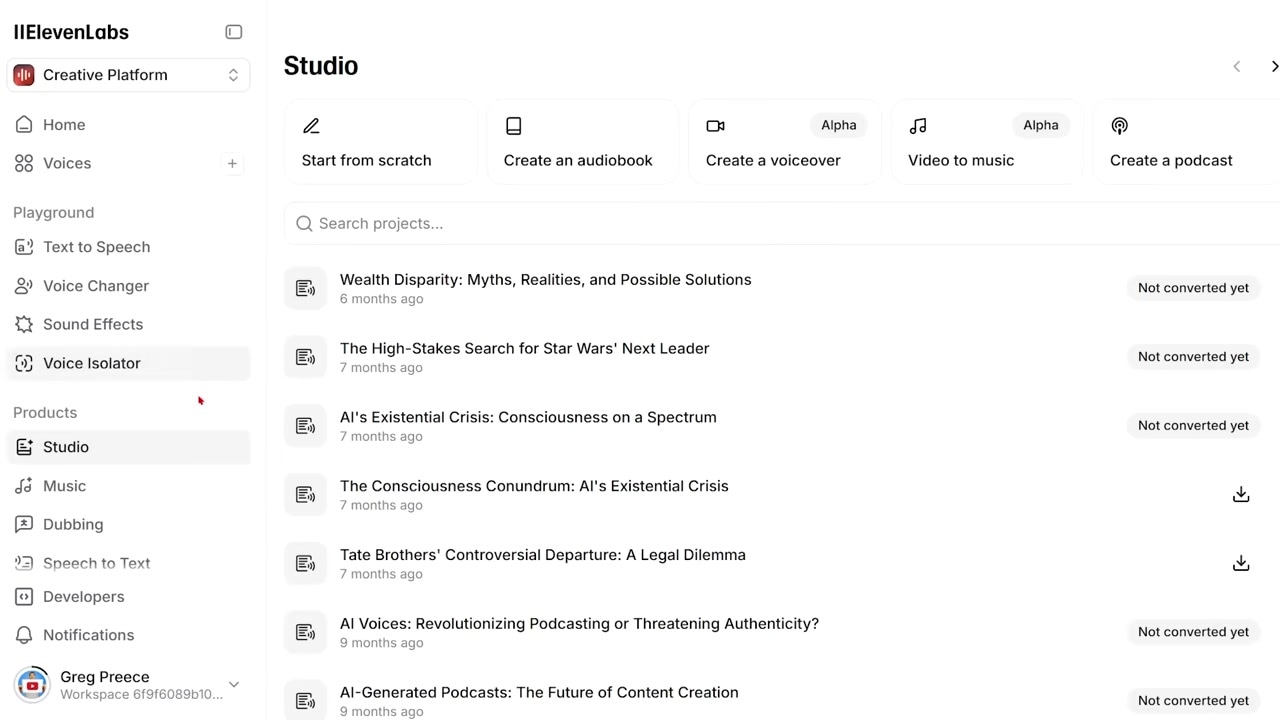Open AI-Generated Podcasts: The Future project
The width and height of the screenshot is (1280, 720).
(x=539, y=692)
